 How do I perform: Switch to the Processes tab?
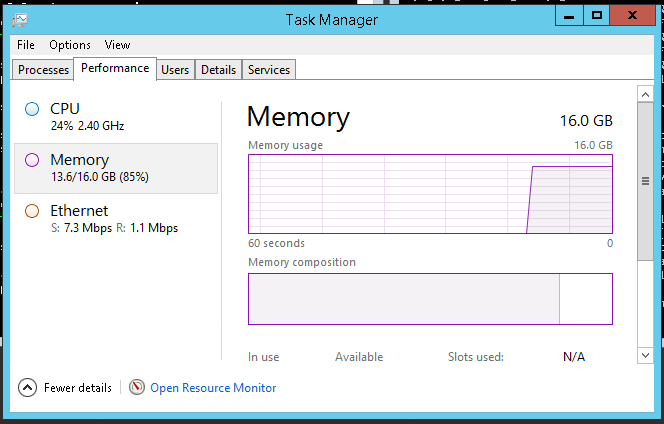(44, 70)
